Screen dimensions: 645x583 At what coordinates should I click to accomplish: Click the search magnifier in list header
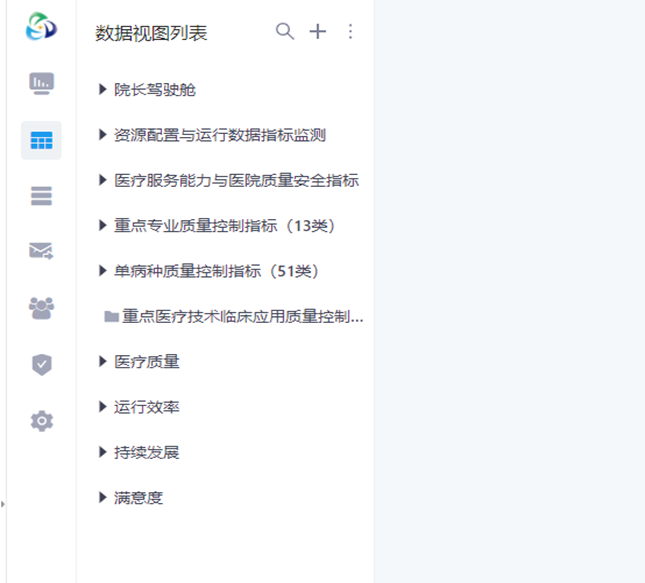tap(285, 31)
